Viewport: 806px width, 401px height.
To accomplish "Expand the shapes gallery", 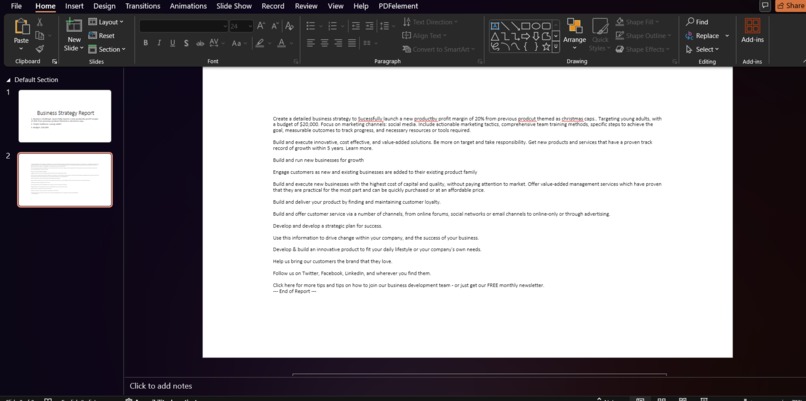I will click(556, 47).
